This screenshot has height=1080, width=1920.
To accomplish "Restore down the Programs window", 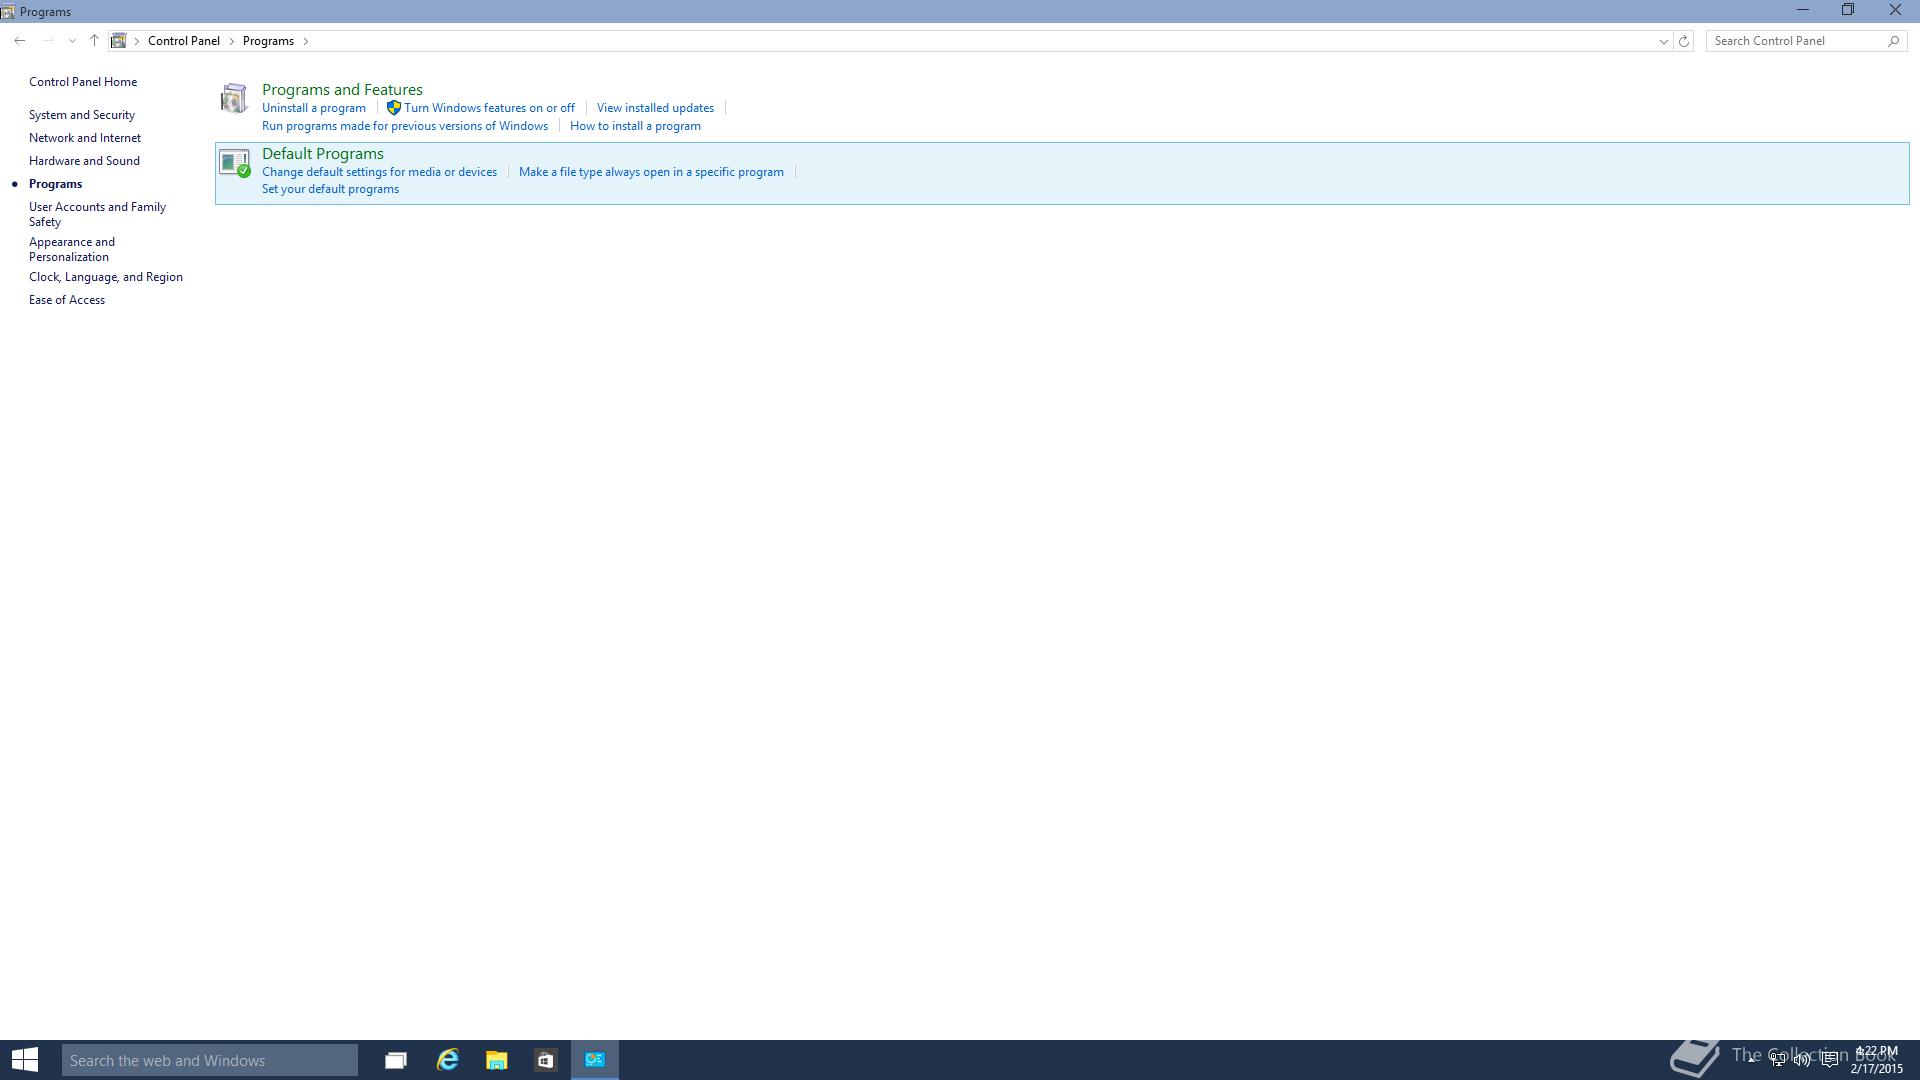I will pos(1849,11).
